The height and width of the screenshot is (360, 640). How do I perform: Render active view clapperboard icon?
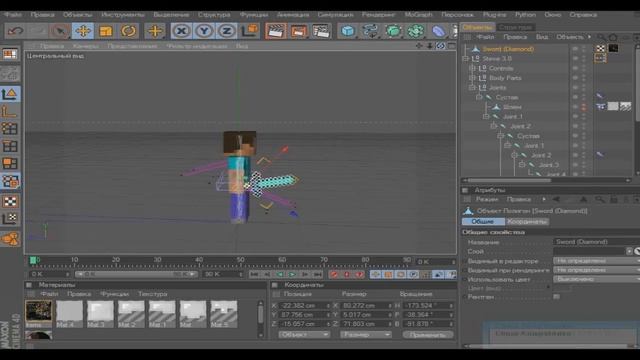click(x=276, y=31)
